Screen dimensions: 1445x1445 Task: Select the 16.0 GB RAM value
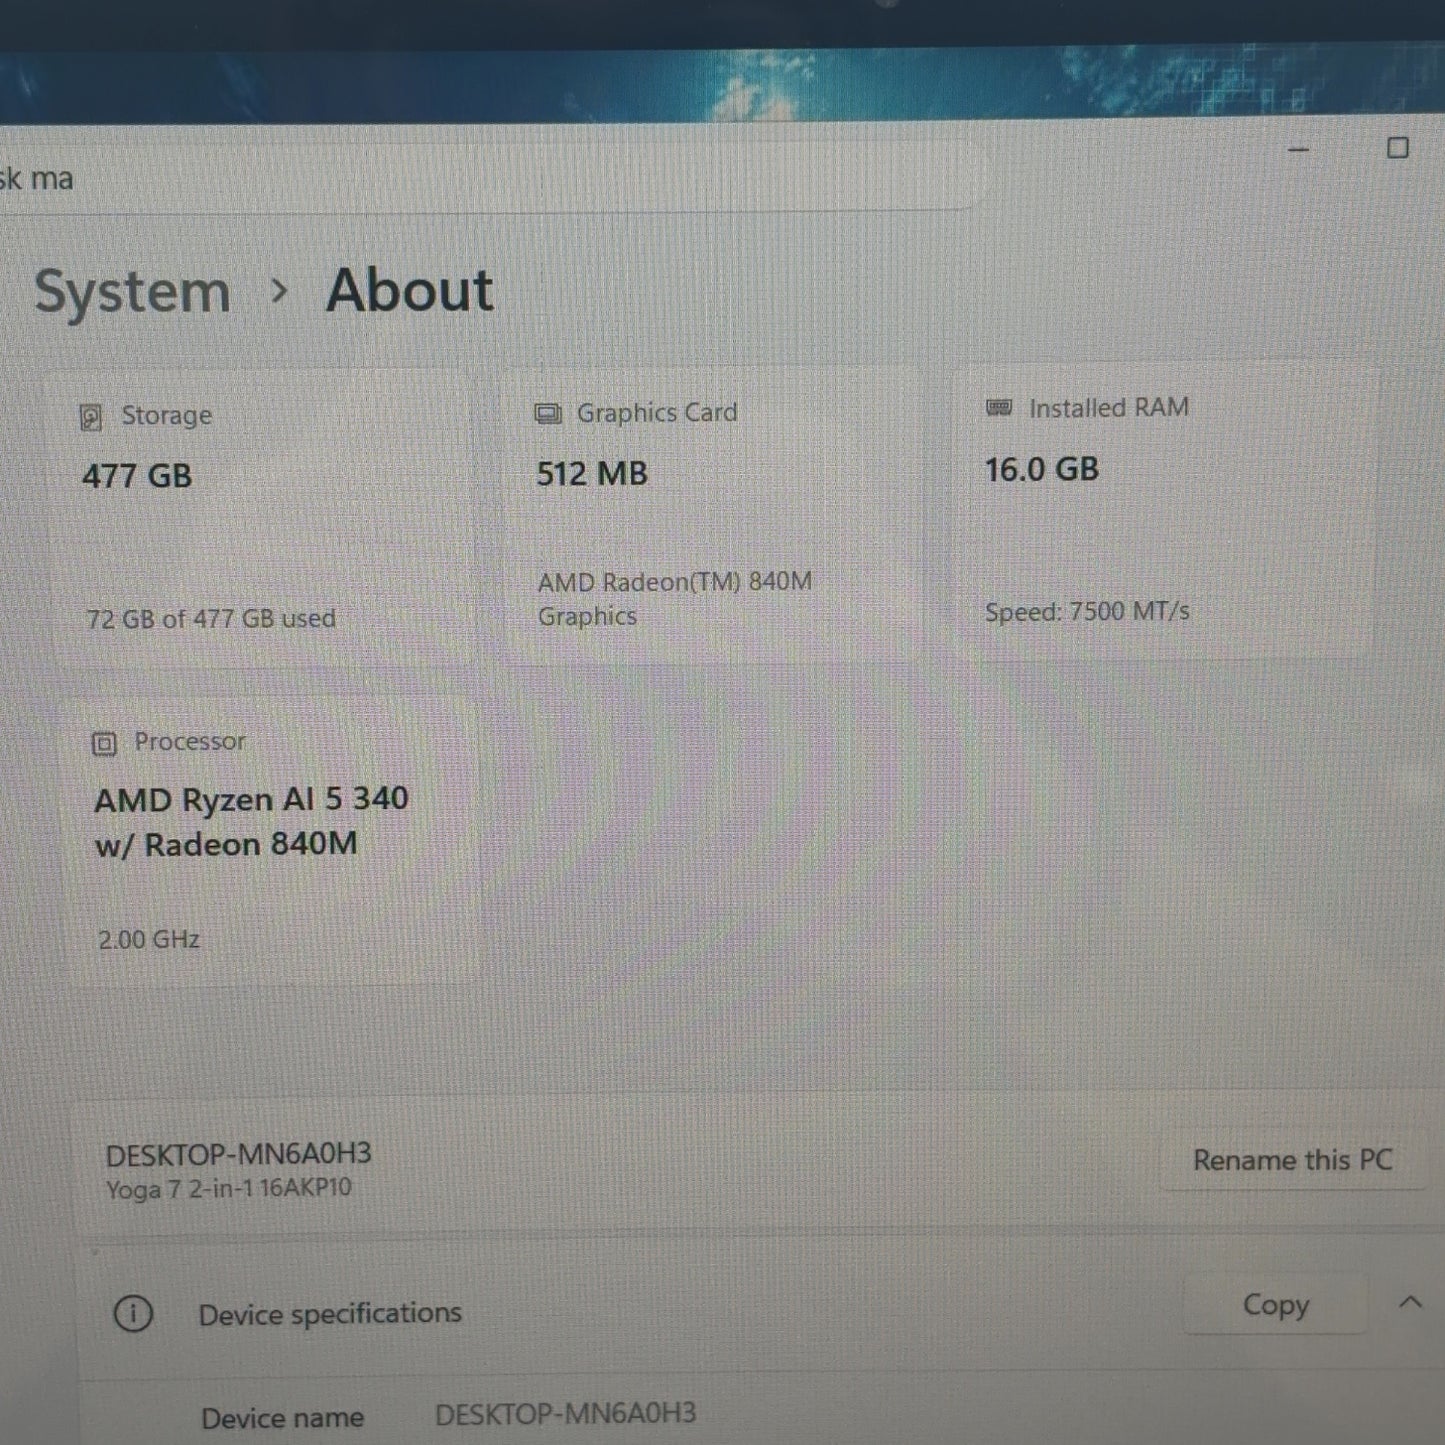[1042, 469]
